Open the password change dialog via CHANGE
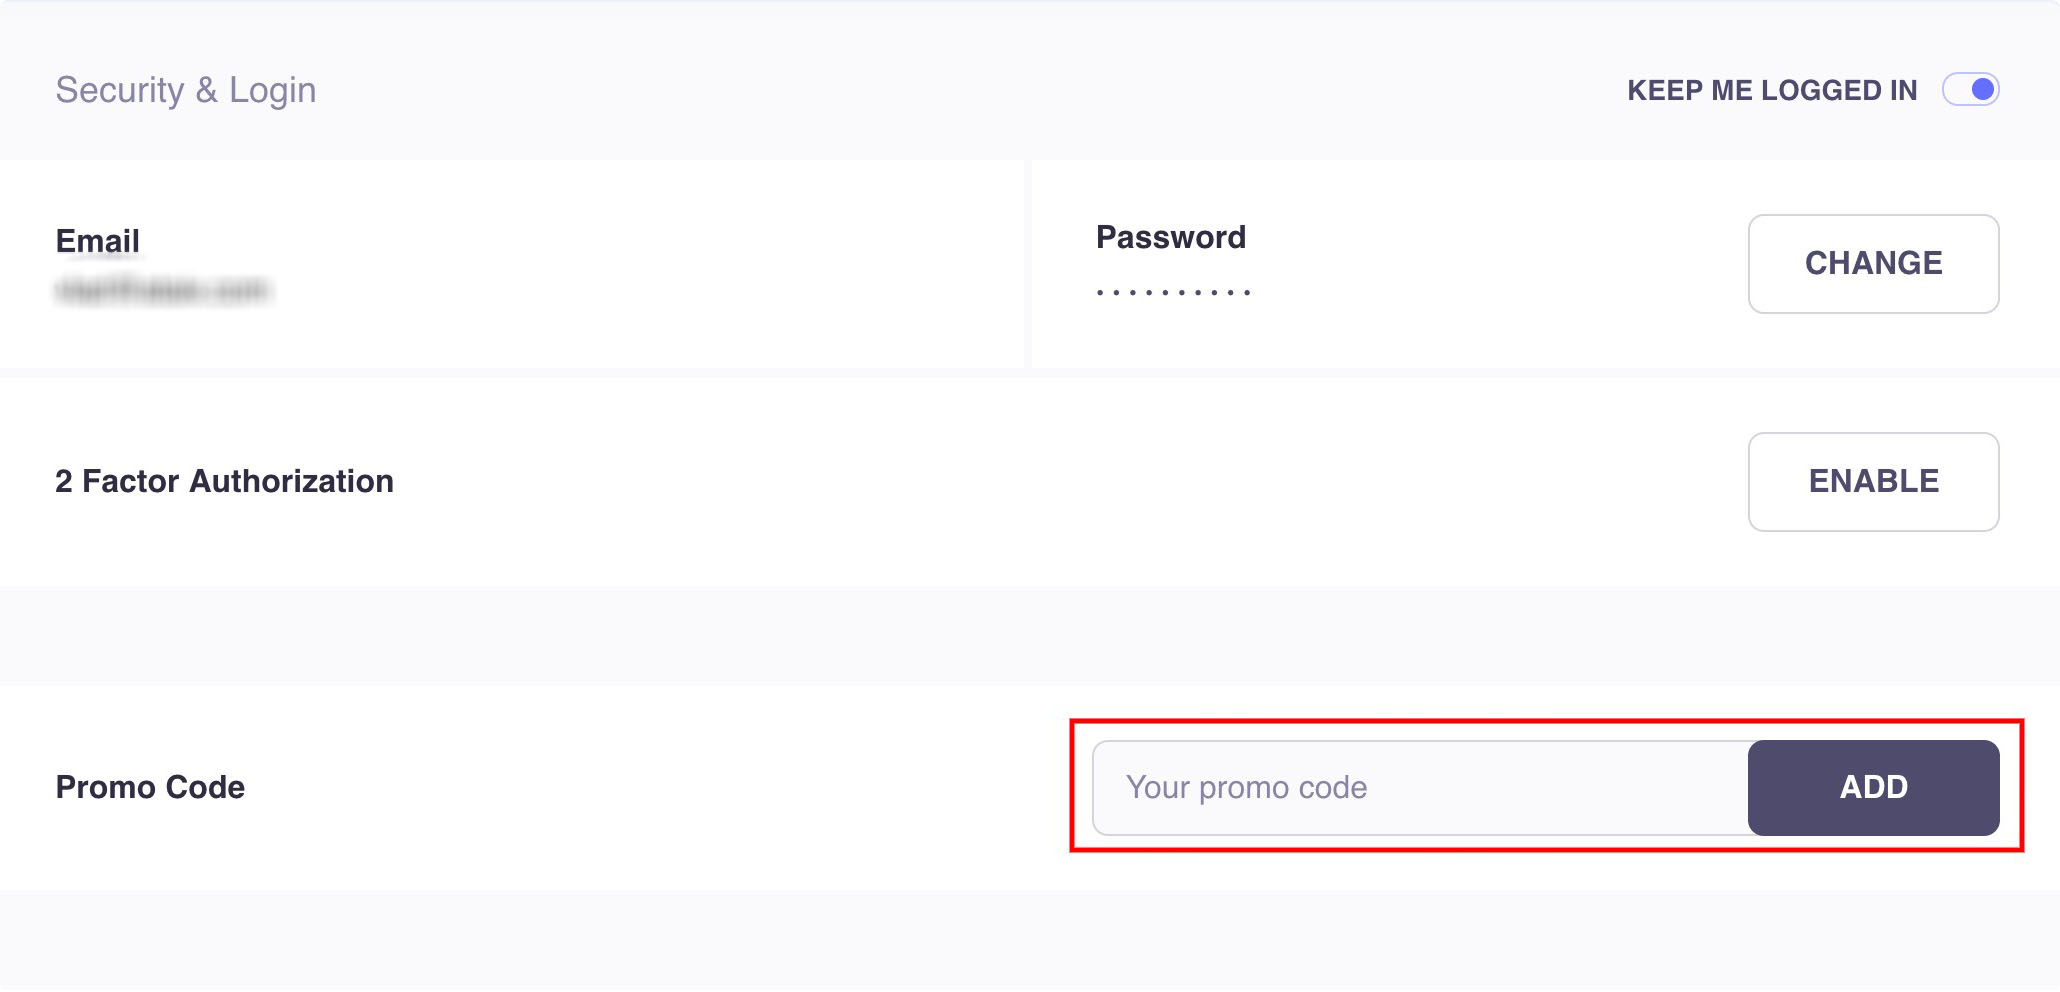2060x992 pixels. point(1872,263)
